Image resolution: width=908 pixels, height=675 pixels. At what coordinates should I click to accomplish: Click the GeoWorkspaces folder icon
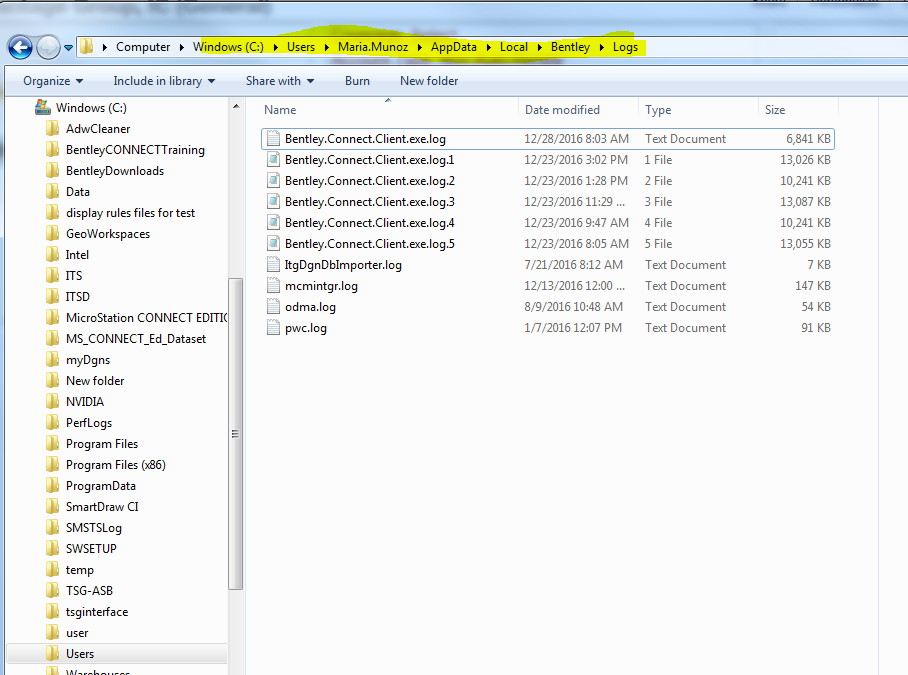point(52,233)
